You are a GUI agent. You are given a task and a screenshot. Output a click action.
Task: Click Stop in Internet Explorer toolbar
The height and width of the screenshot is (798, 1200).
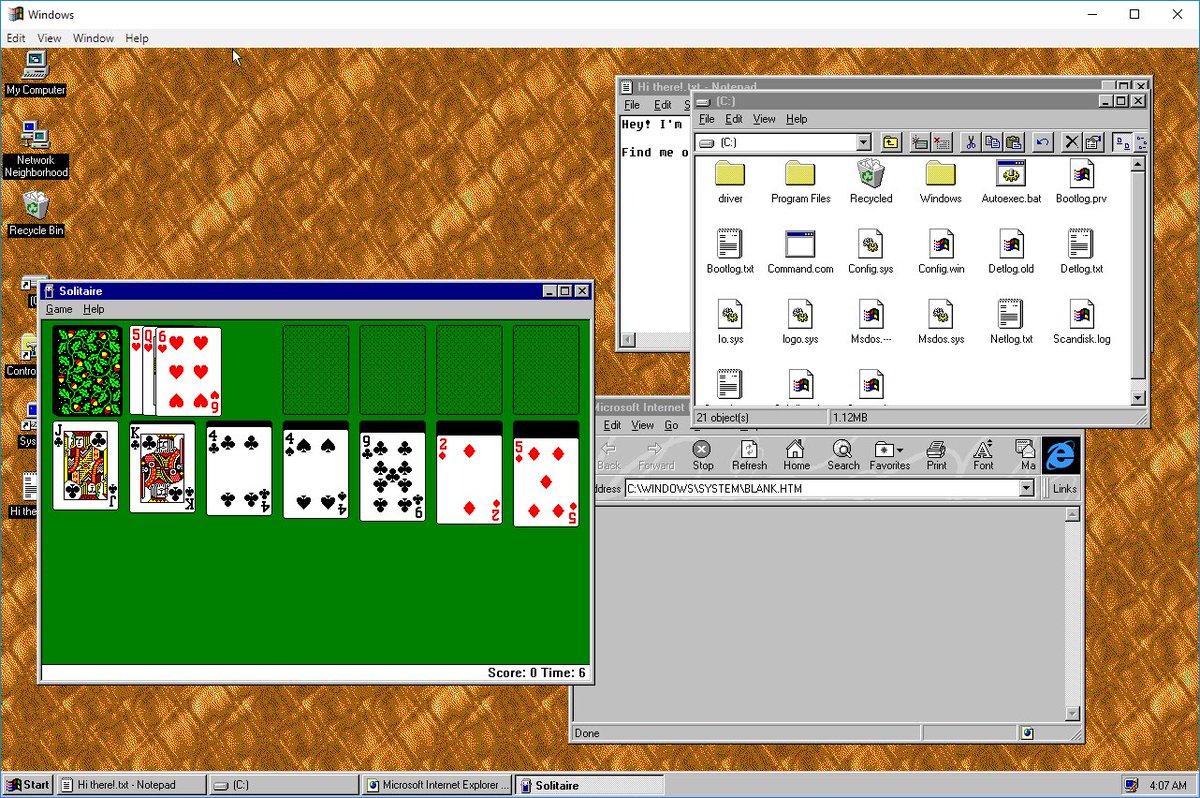(703, 456)
